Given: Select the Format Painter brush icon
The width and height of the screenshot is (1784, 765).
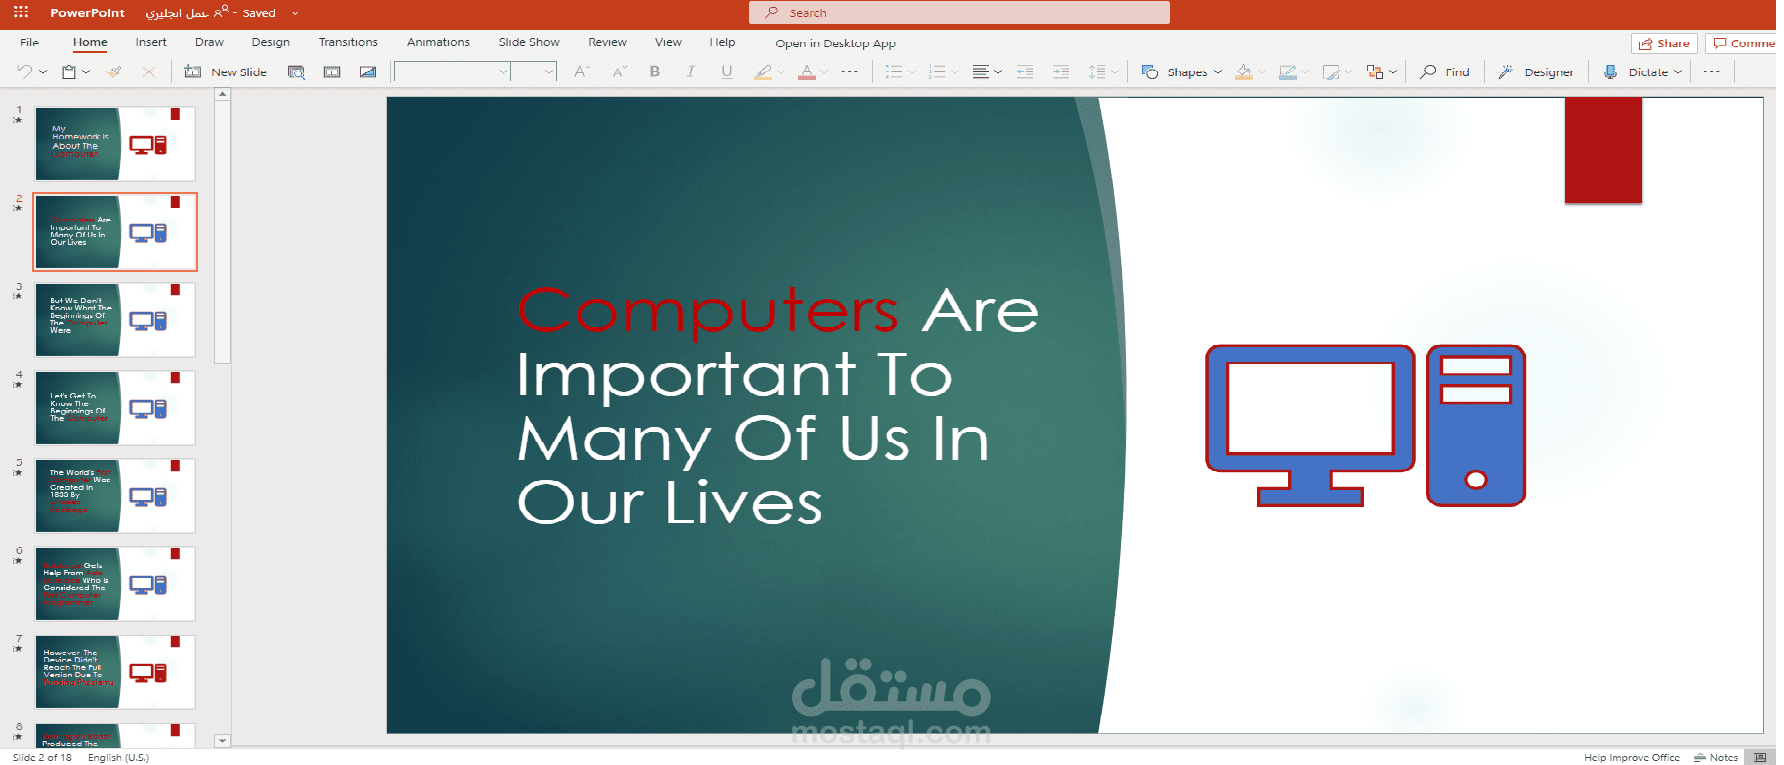Looking at the screenshot, I should pyautogui.click(x=114, y=72).
